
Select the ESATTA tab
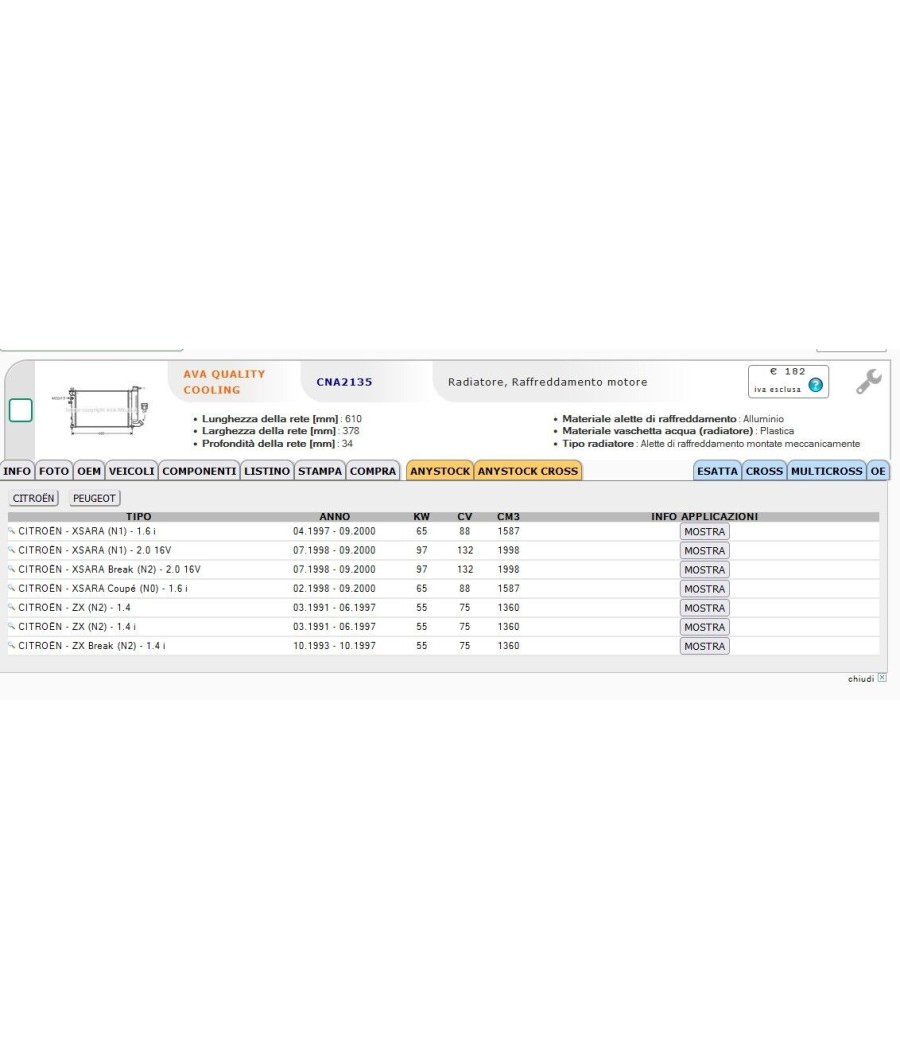[x=717, y=471]
